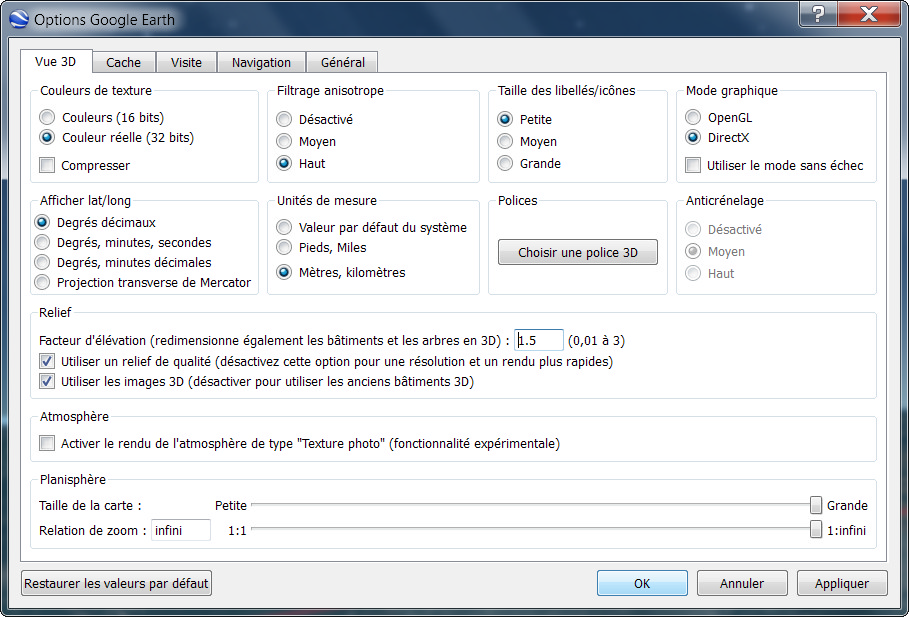This screenshot has width=909, height=617.
Task: Close the Options Google Earth dialog
Action: click(869, 13)
